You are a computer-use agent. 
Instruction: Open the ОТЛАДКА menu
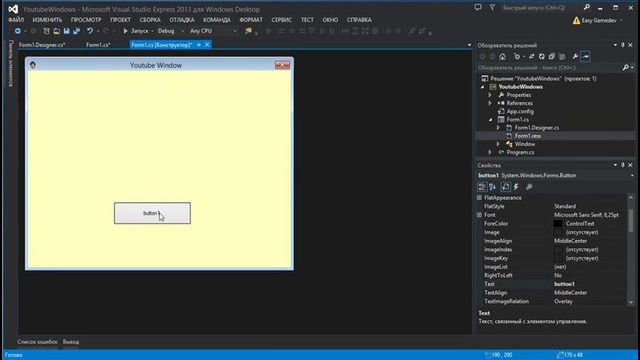coord(182,20)
